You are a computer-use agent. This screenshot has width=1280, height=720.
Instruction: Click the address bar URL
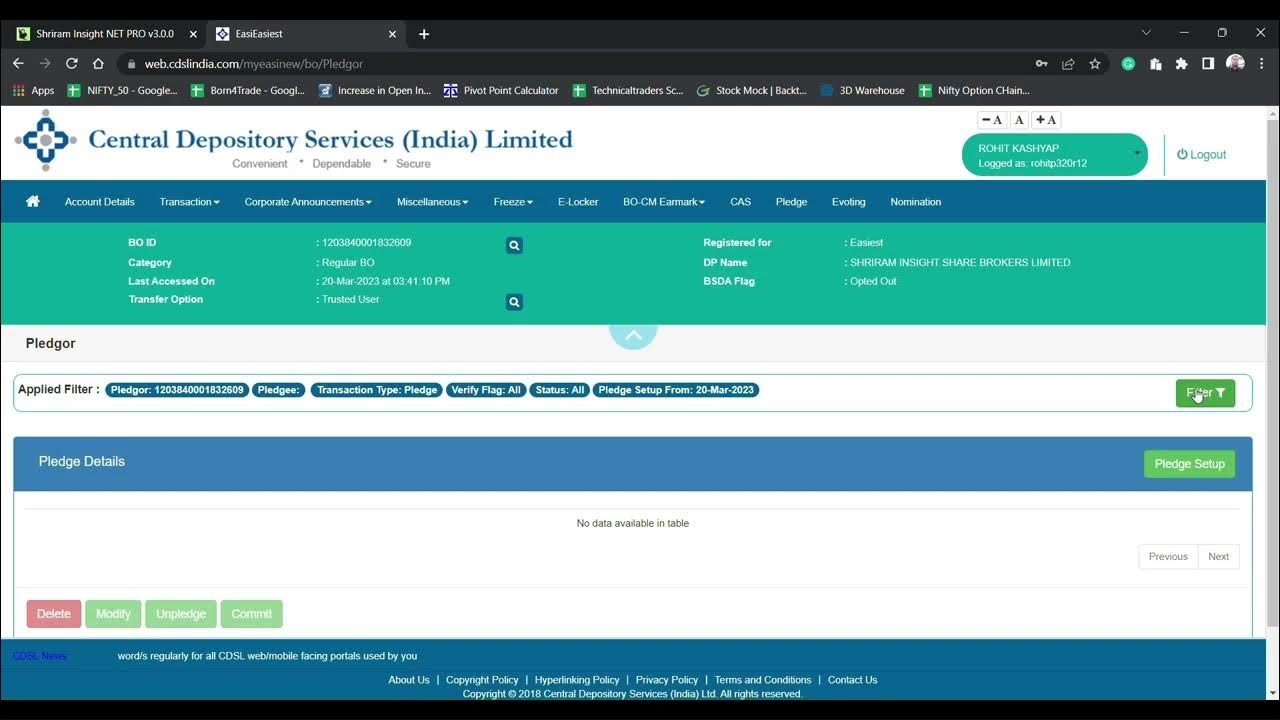tap(254, 64)
